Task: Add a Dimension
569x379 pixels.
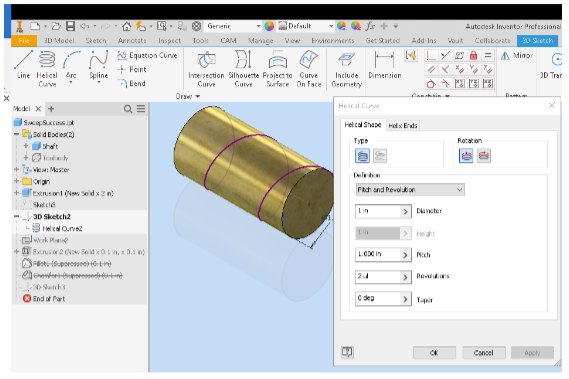Action: coord(385,65)
